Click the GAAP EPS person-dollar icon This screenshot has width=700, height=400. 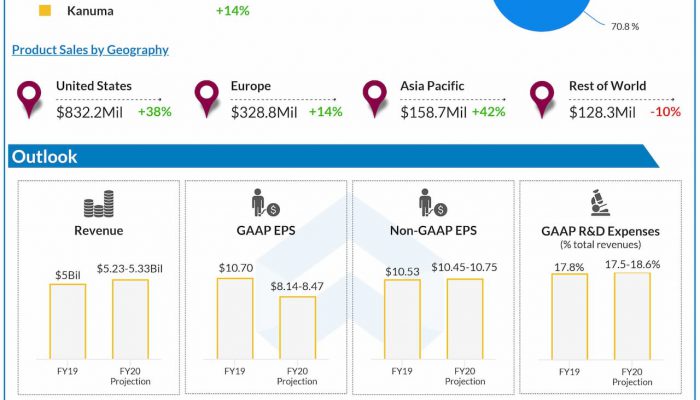point(265,205)
